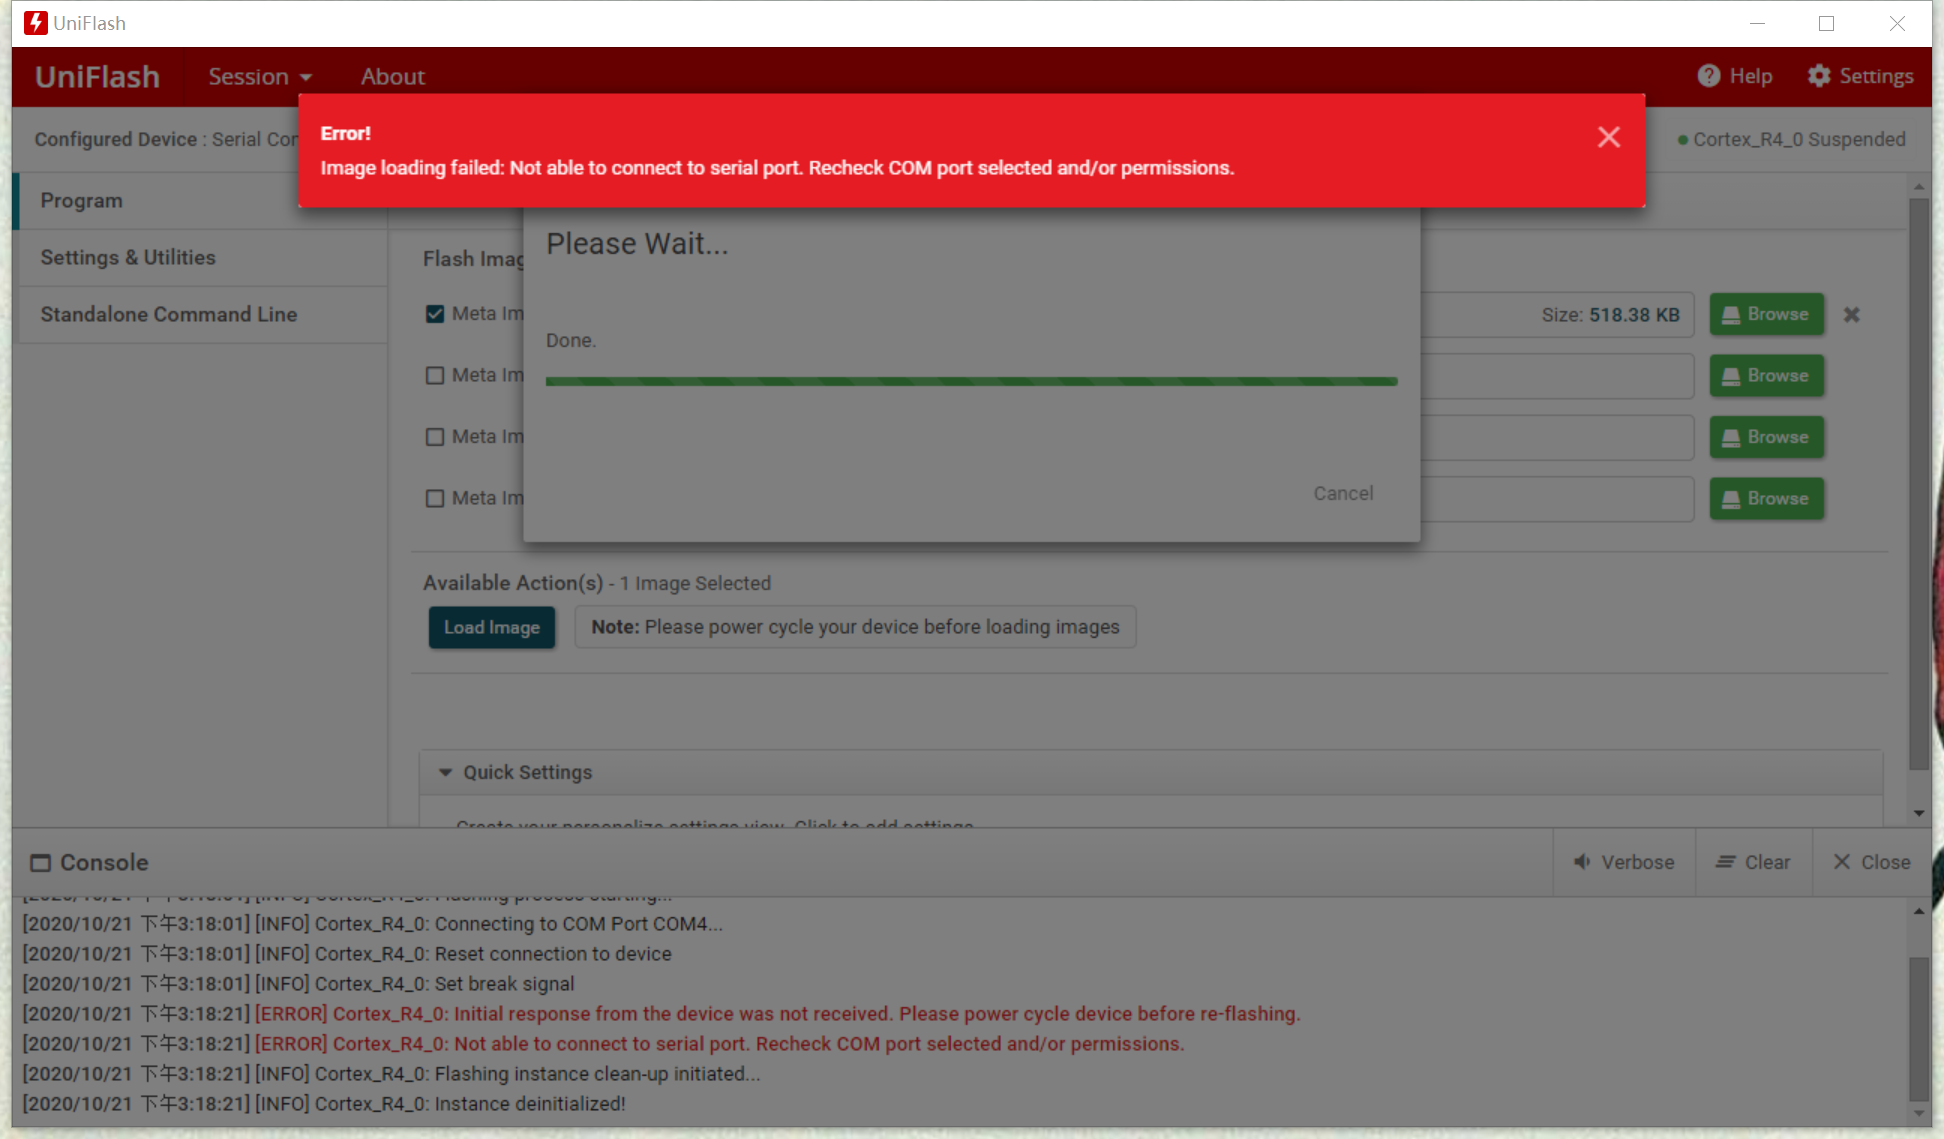Check the second Meta Image checkbox
This screenshot has height=1139, width=1944.
tap(435, 376)
